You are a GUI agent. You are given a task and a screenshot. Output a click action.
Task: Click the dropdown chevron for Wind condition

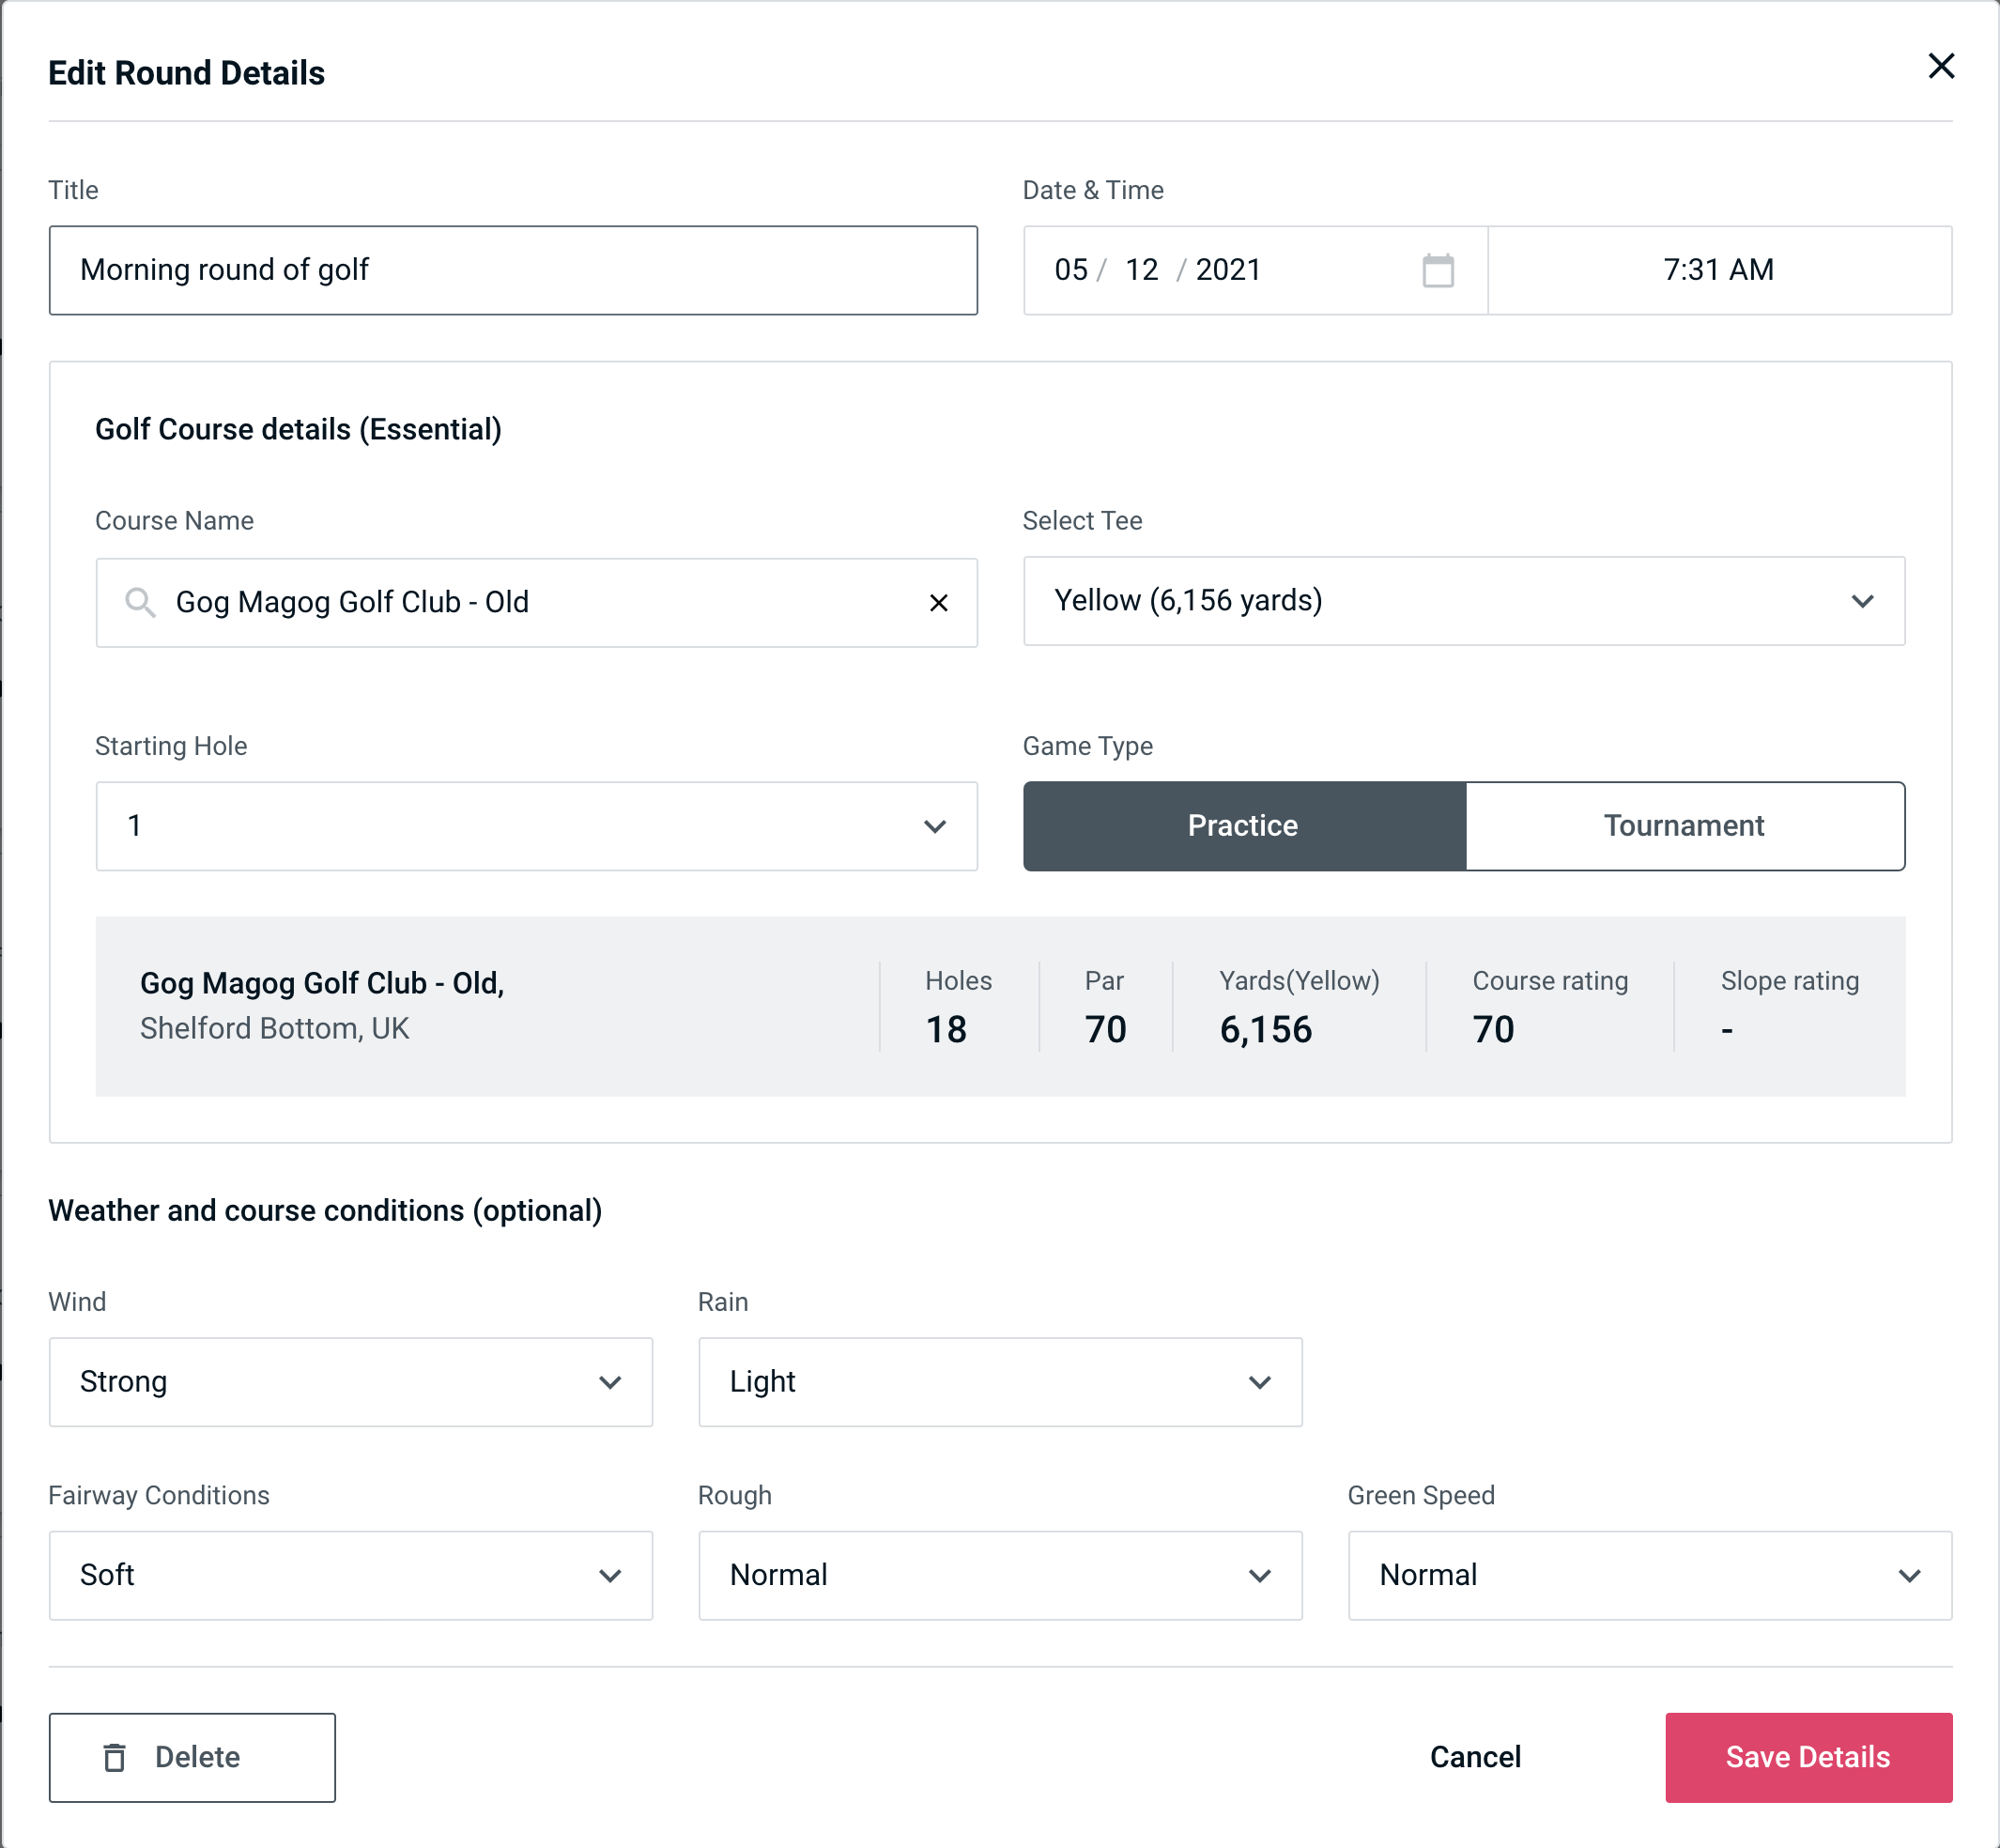(611, 1381)
